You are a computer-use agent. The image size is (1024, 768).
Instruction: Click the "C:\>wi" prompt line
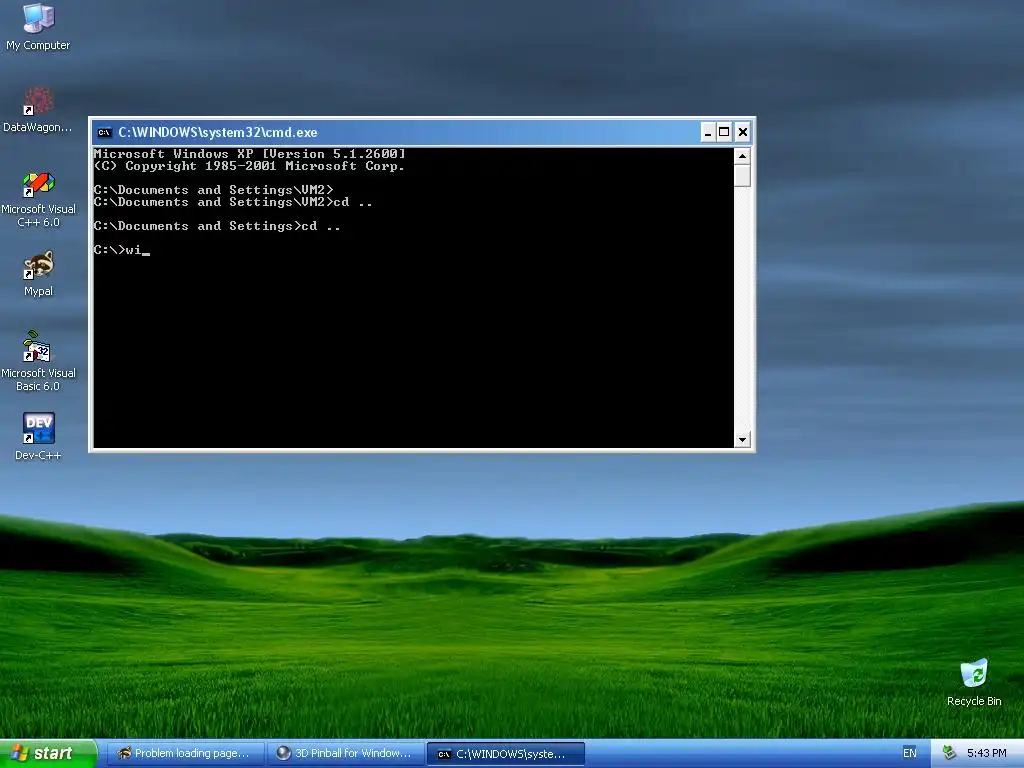[x=121, y=250]
